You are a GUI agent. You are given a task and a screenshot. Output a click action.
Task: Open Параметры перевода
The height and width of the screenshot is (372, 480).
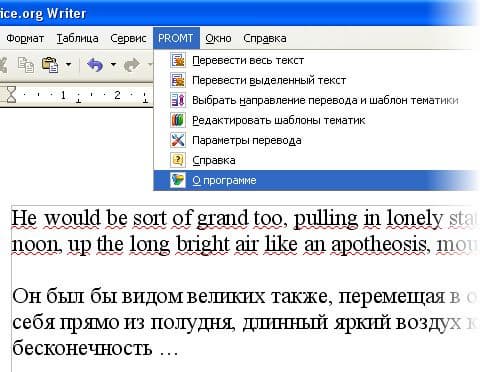point(247,140)
